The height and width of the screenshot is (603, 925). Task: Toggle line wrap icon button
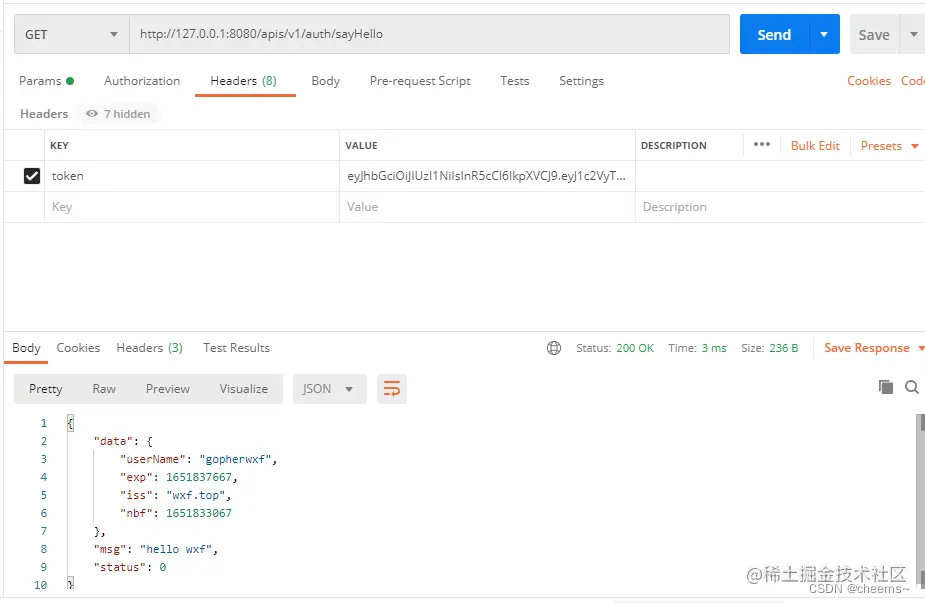[392, 389]
